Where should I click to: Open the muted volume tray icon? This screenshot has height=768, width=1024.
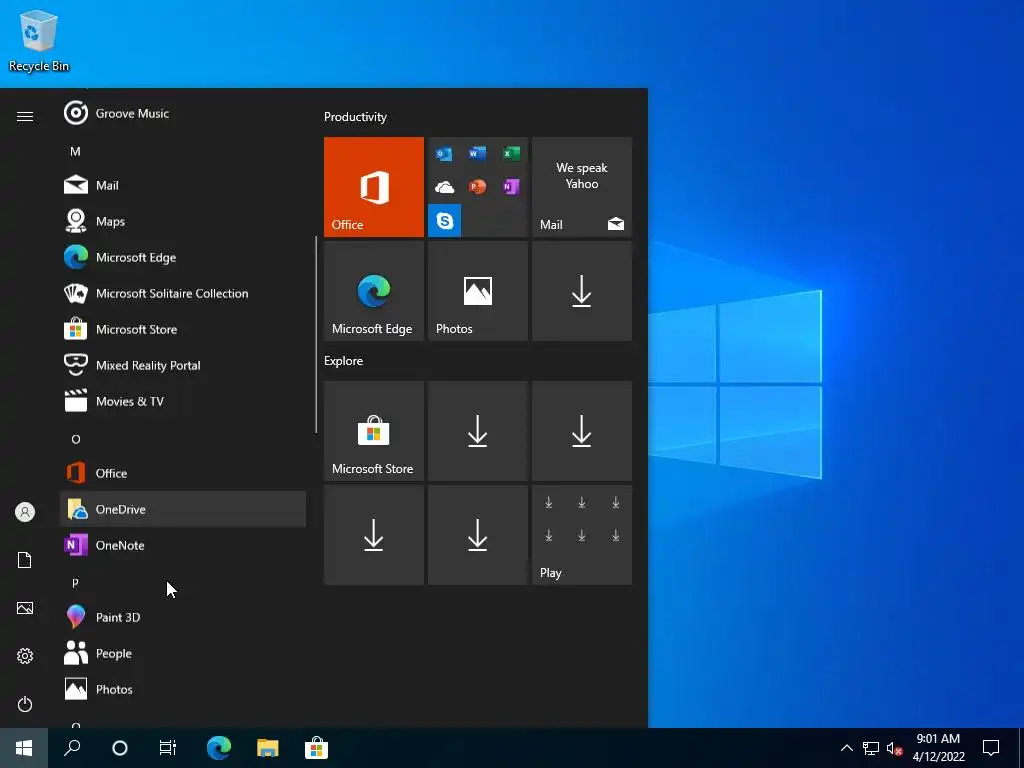[x=894, y=748]
